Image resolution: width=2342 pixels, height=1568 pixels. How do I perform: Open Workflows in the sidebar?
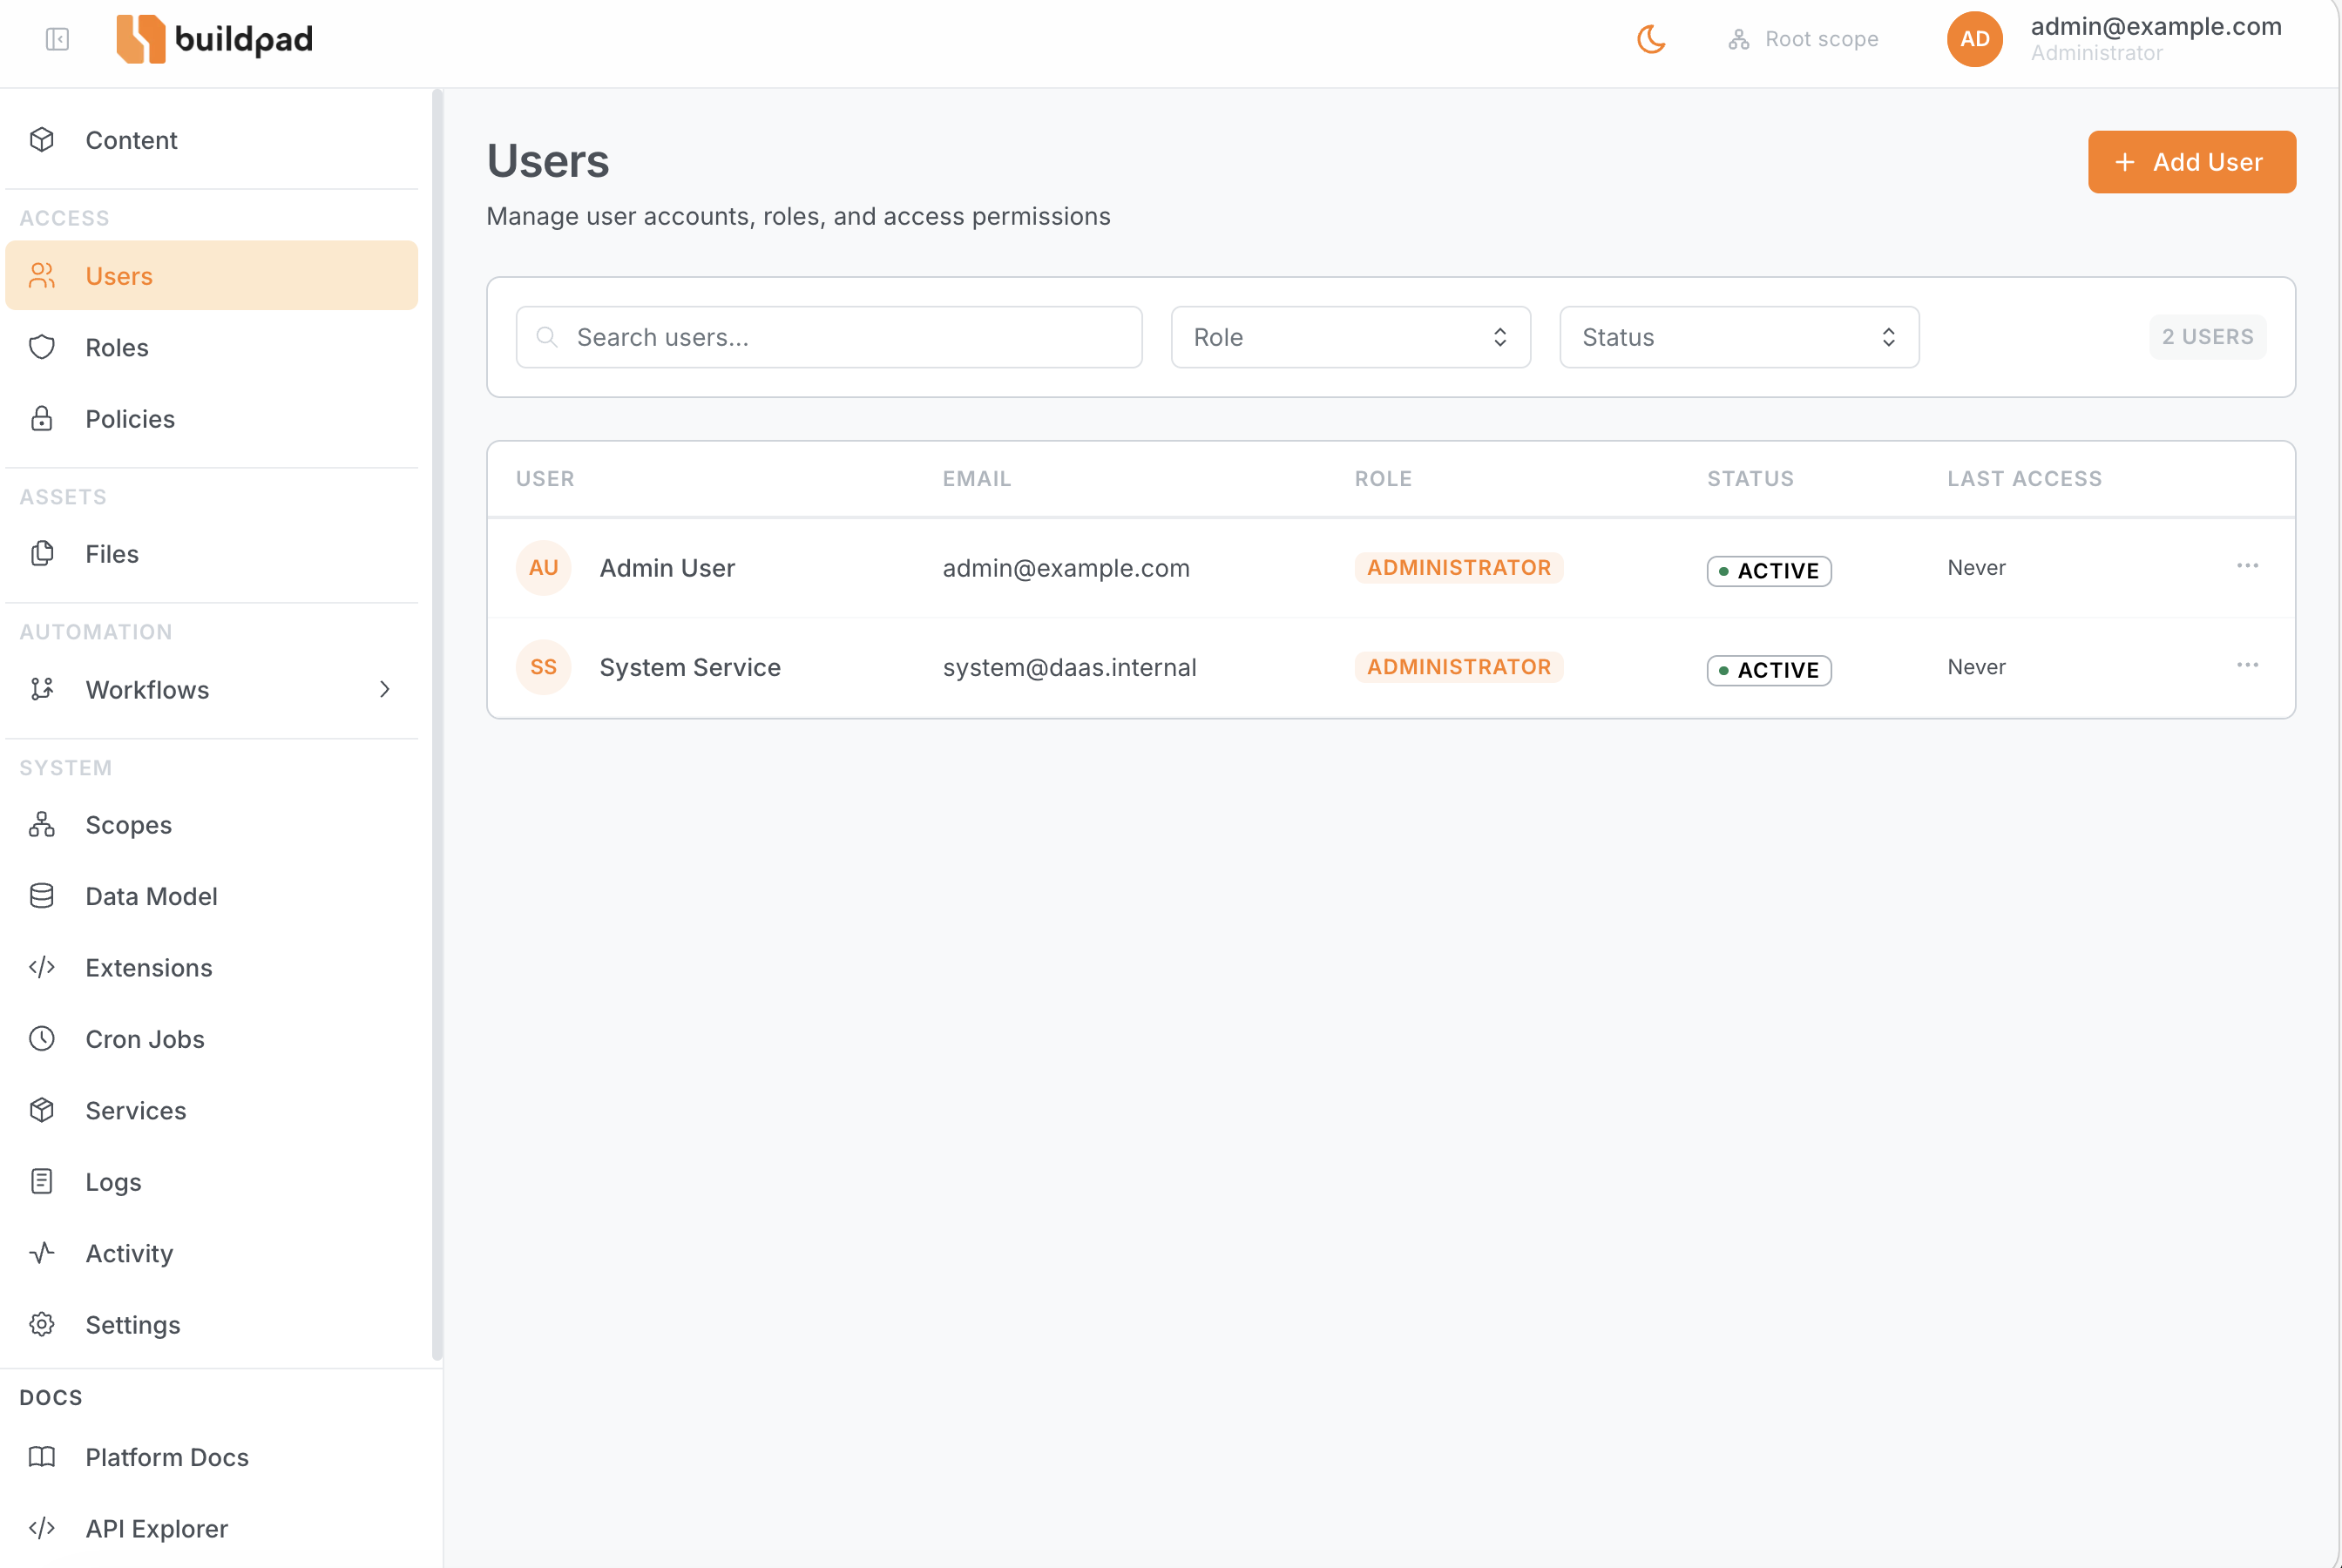[211, 690]
